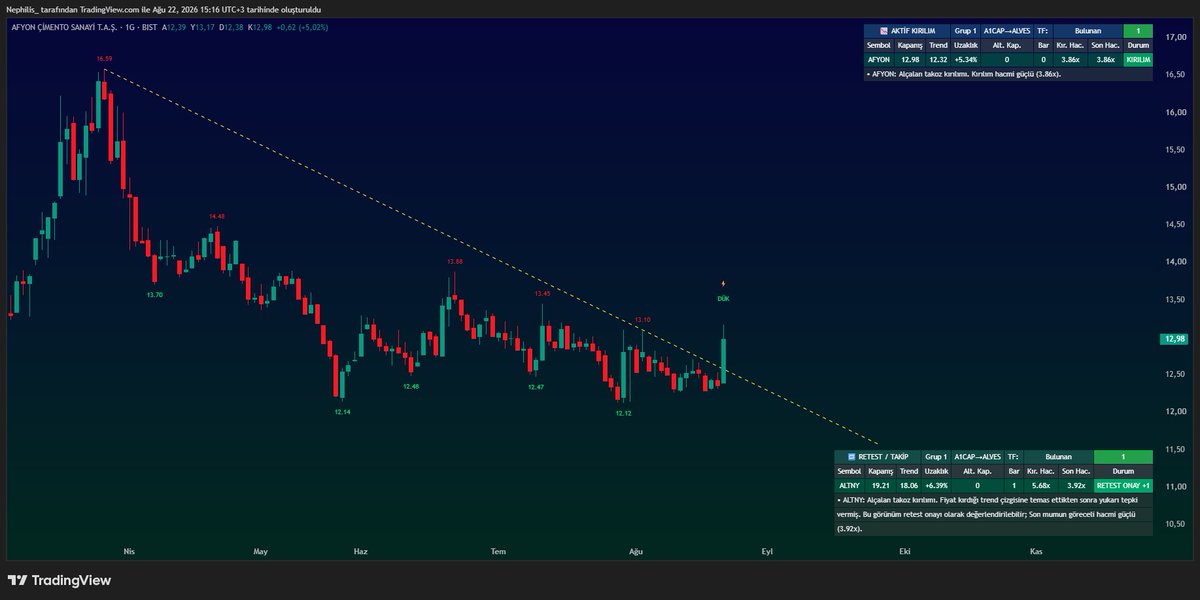Click the RETEST / TAKİP table header icon
1200x600 pixels.
click(852, 456)
